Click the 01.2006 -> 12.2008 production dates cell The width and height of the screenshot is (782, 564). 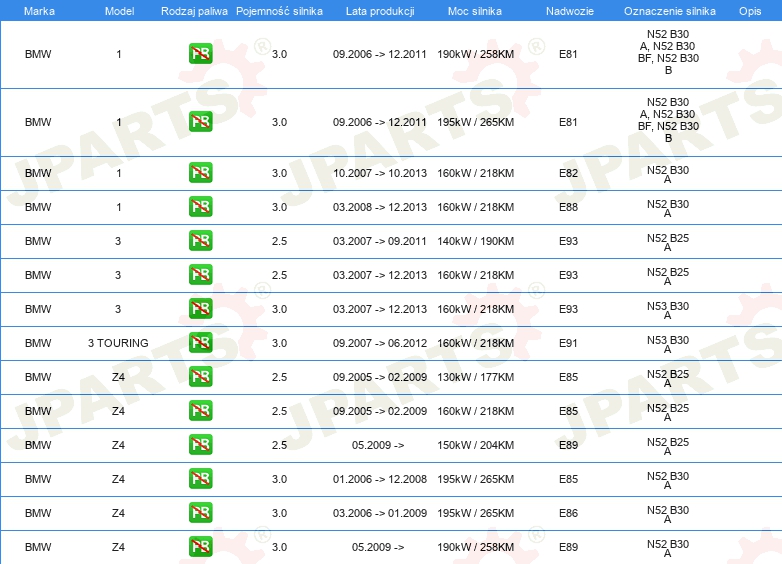(380, 479)
